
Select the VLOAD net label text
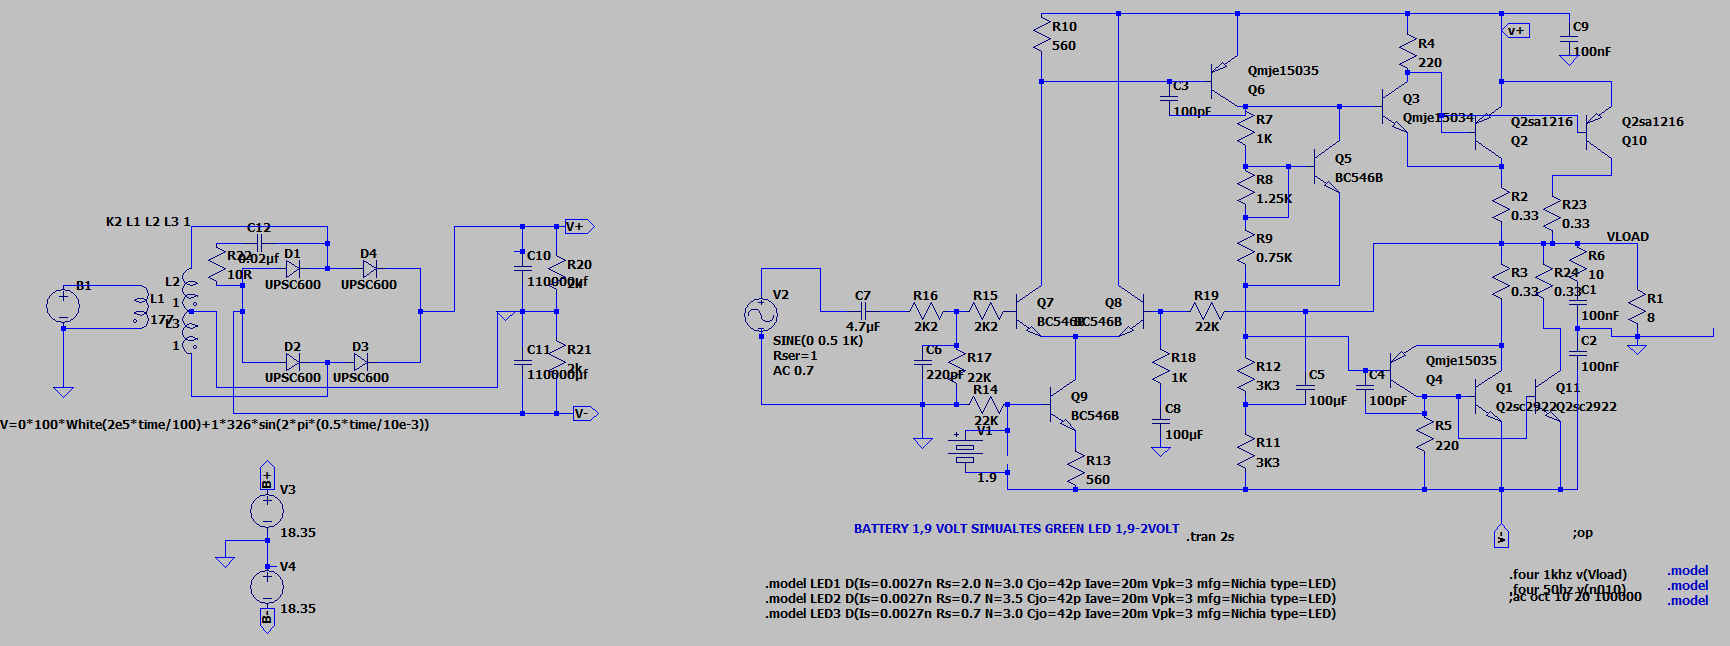coord(1627,237)
